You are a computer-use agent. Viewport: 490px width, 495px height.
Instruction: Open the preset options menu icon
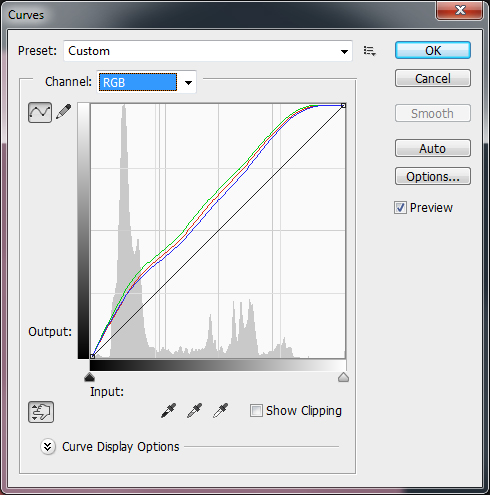(x=370, y=51)
